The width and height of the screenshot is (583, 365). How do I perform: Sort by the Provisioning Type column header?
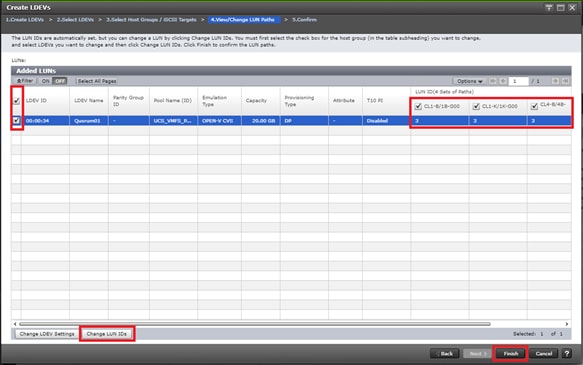click(304, 101)
